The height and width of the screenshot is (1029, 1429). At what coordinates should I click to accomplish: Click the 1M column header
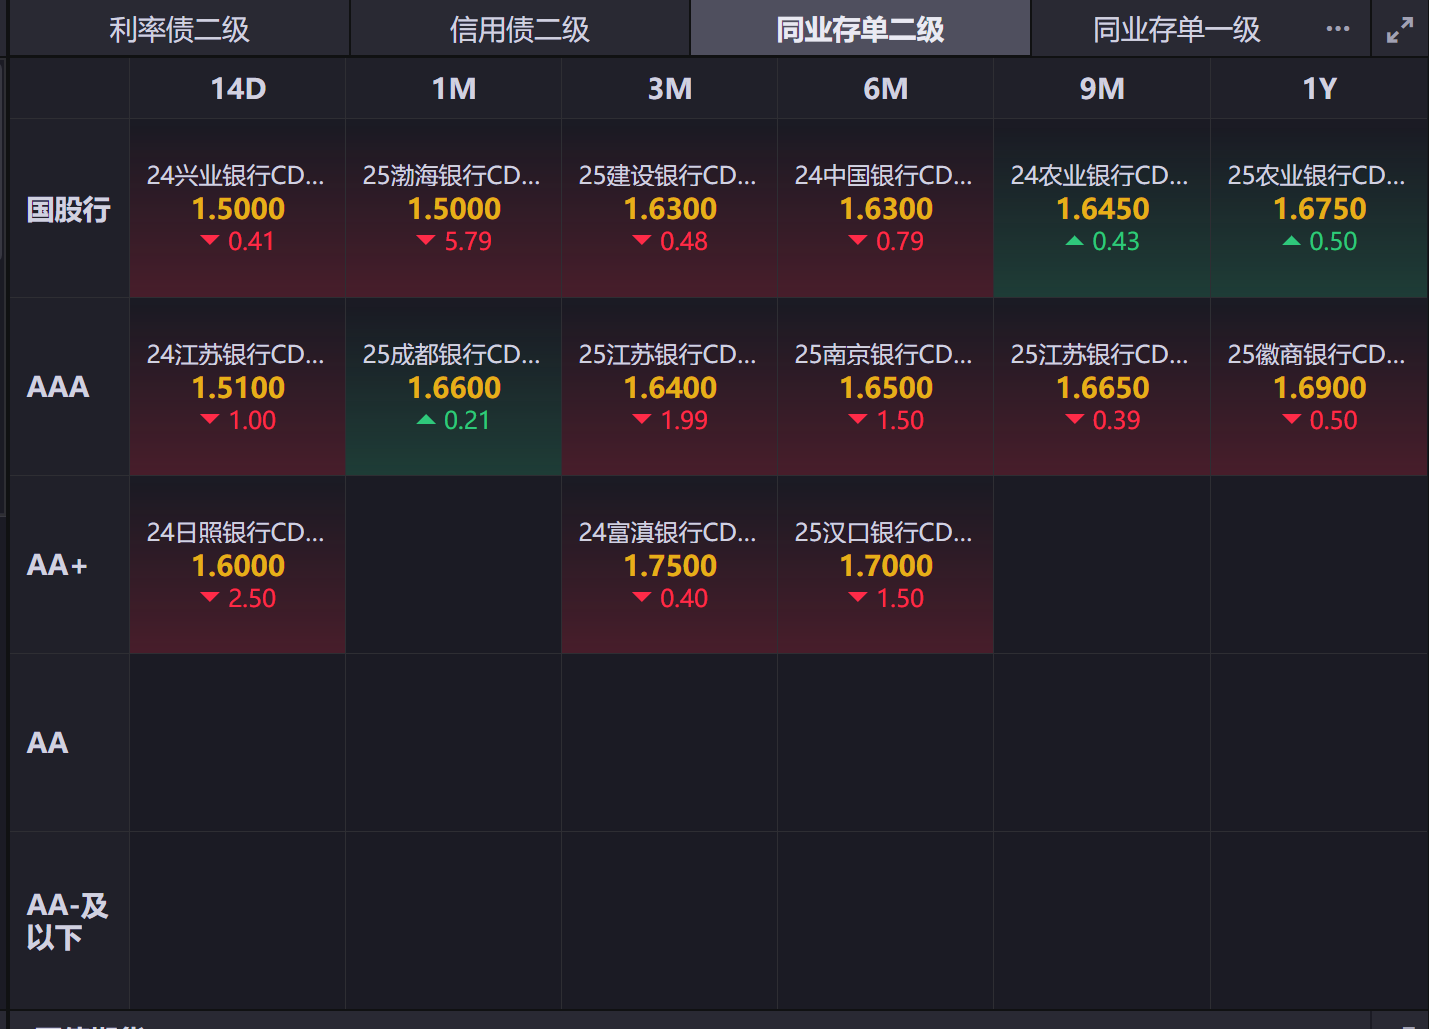(454, 89)
